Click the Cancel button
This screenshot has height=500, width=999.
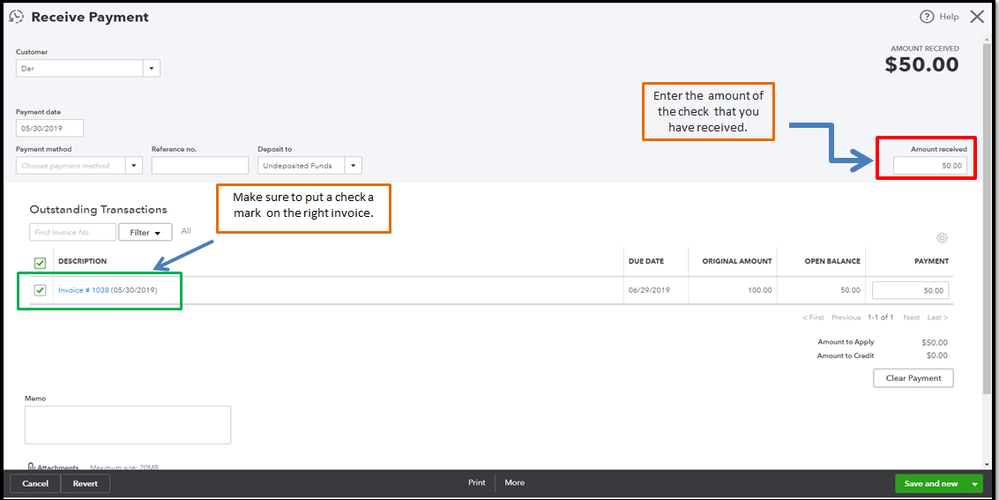click(35, 484)
